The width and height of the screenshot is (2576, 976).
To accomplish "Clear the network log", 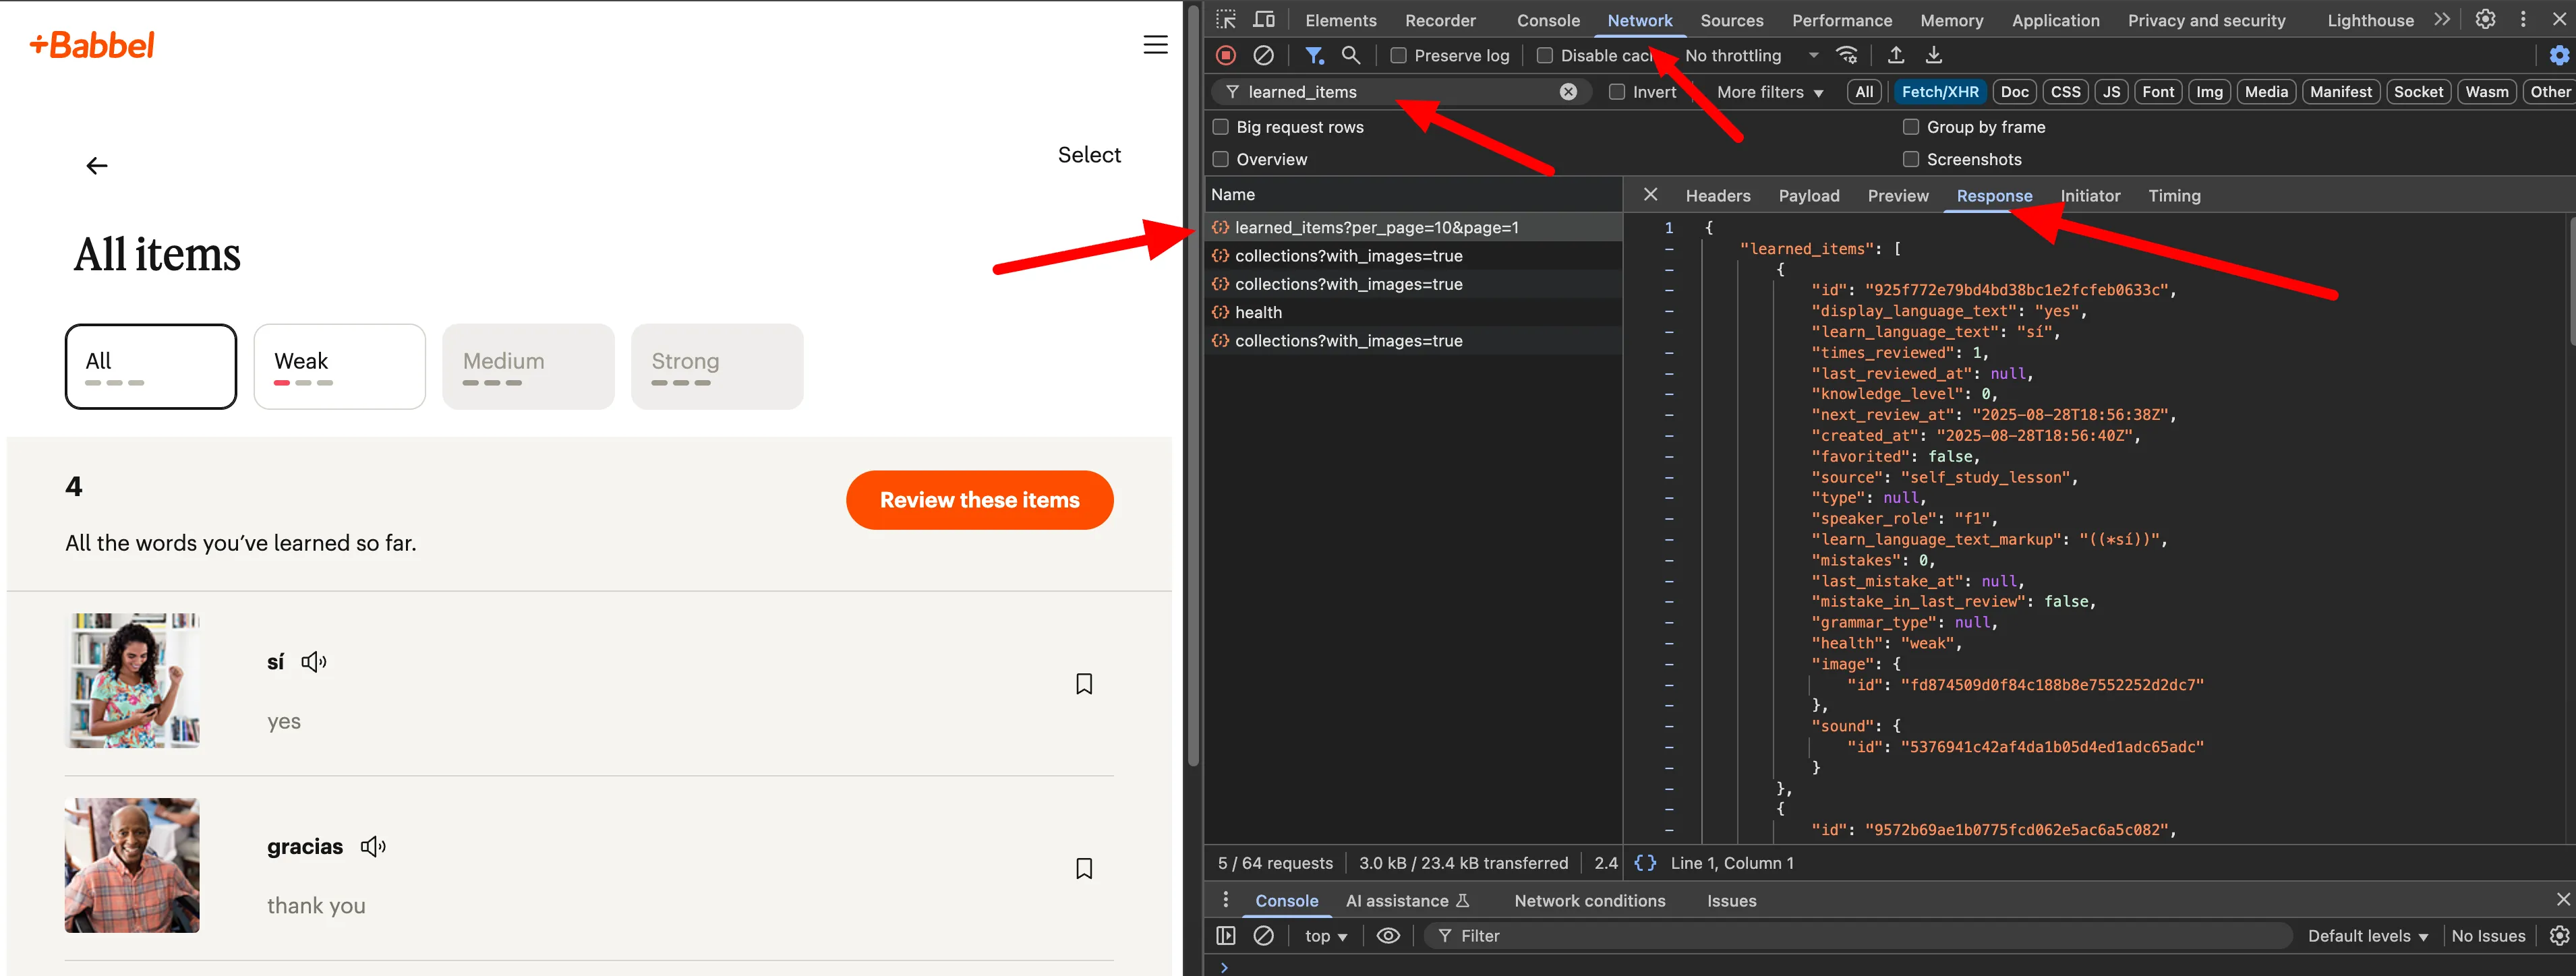I will pyautogui.click(x=1264, y=56).
